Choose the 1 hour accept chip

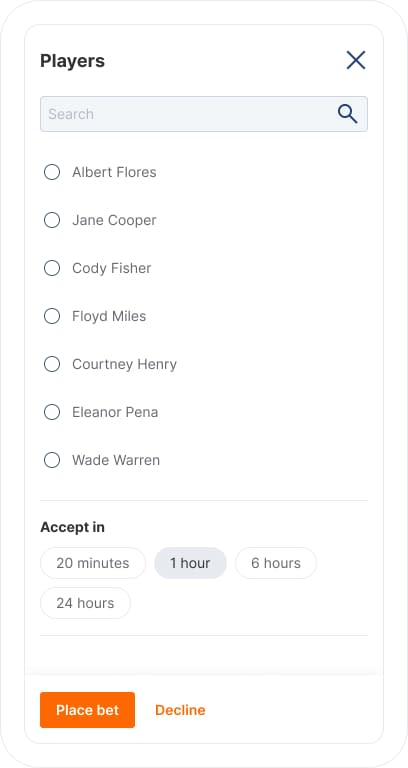point(191,563)
